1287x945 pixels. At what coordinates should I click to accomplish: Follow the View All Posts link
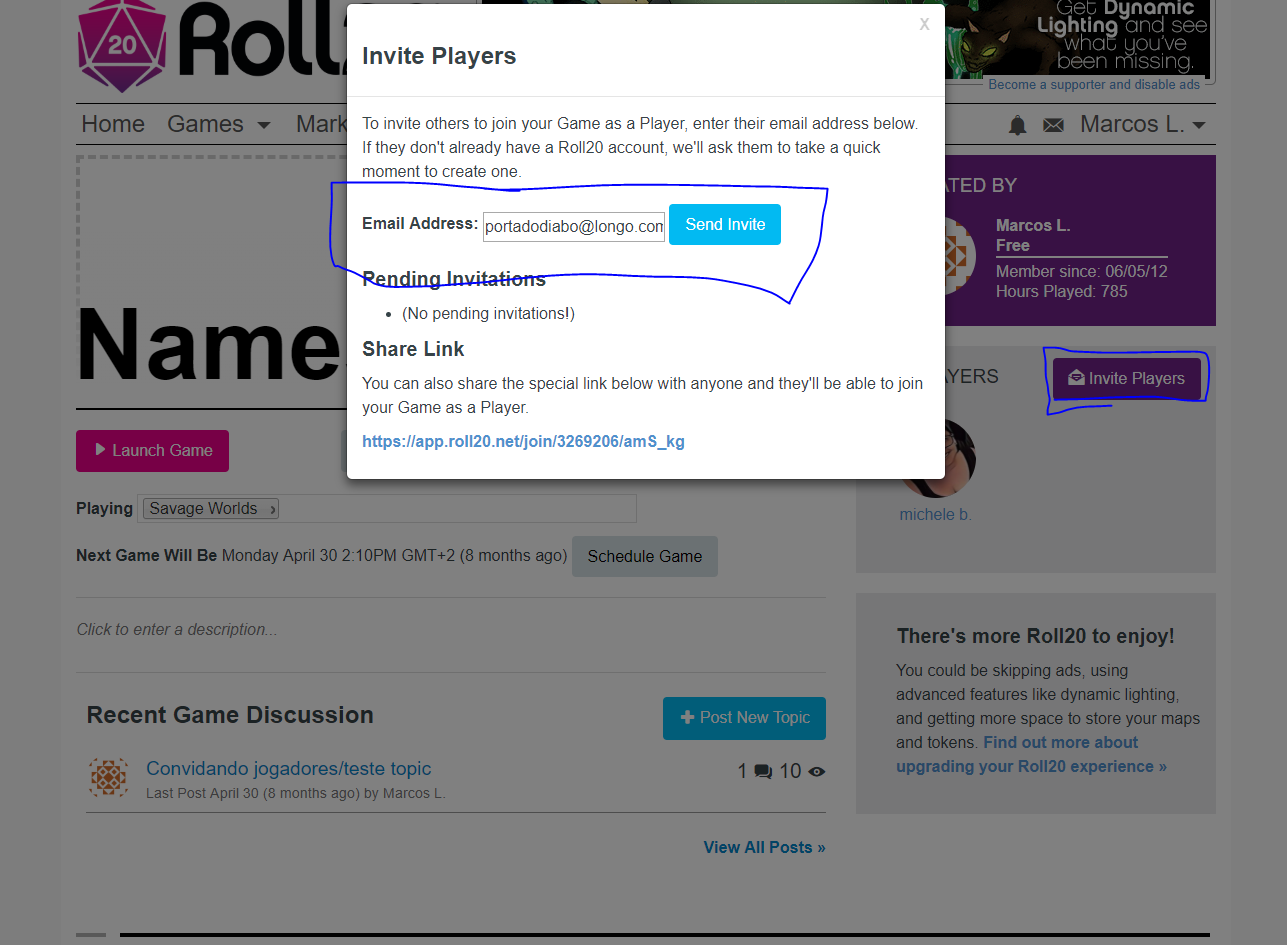pos(765,847)
